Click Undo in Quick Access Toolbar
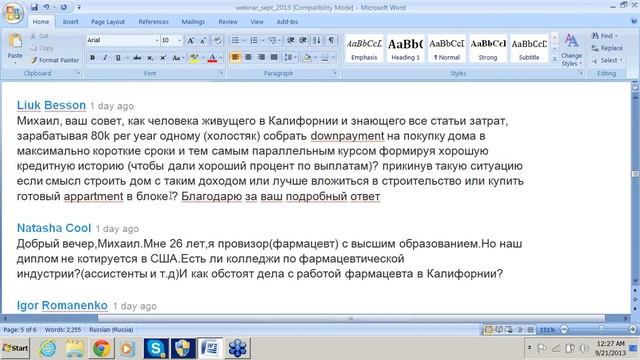This screenshot has height=360, width=640. [47, 7]
